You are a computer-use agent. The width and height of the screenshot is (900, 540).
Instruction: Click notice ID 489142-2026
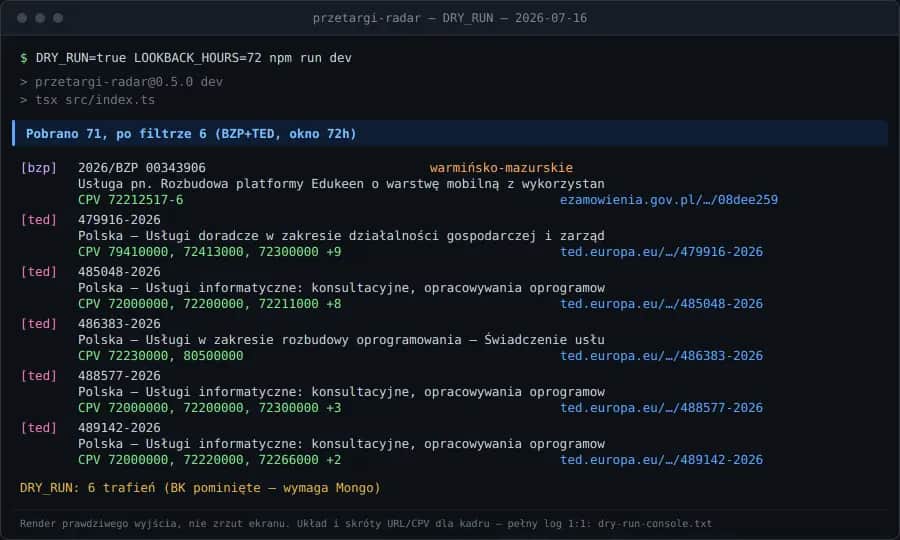[x=119, y=428]
